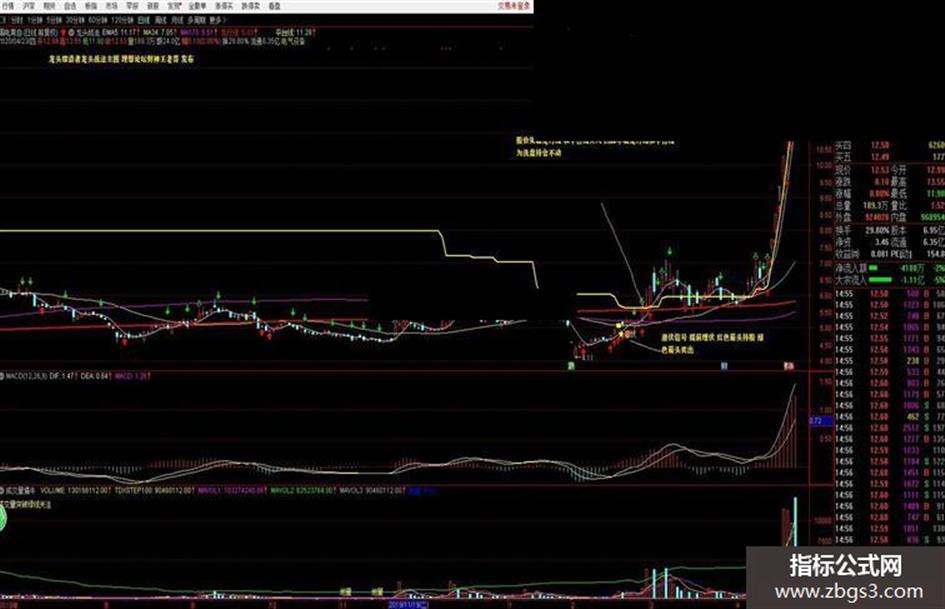
Task: Click the green MAVOL2 legend value
Action: coord(303,491)
